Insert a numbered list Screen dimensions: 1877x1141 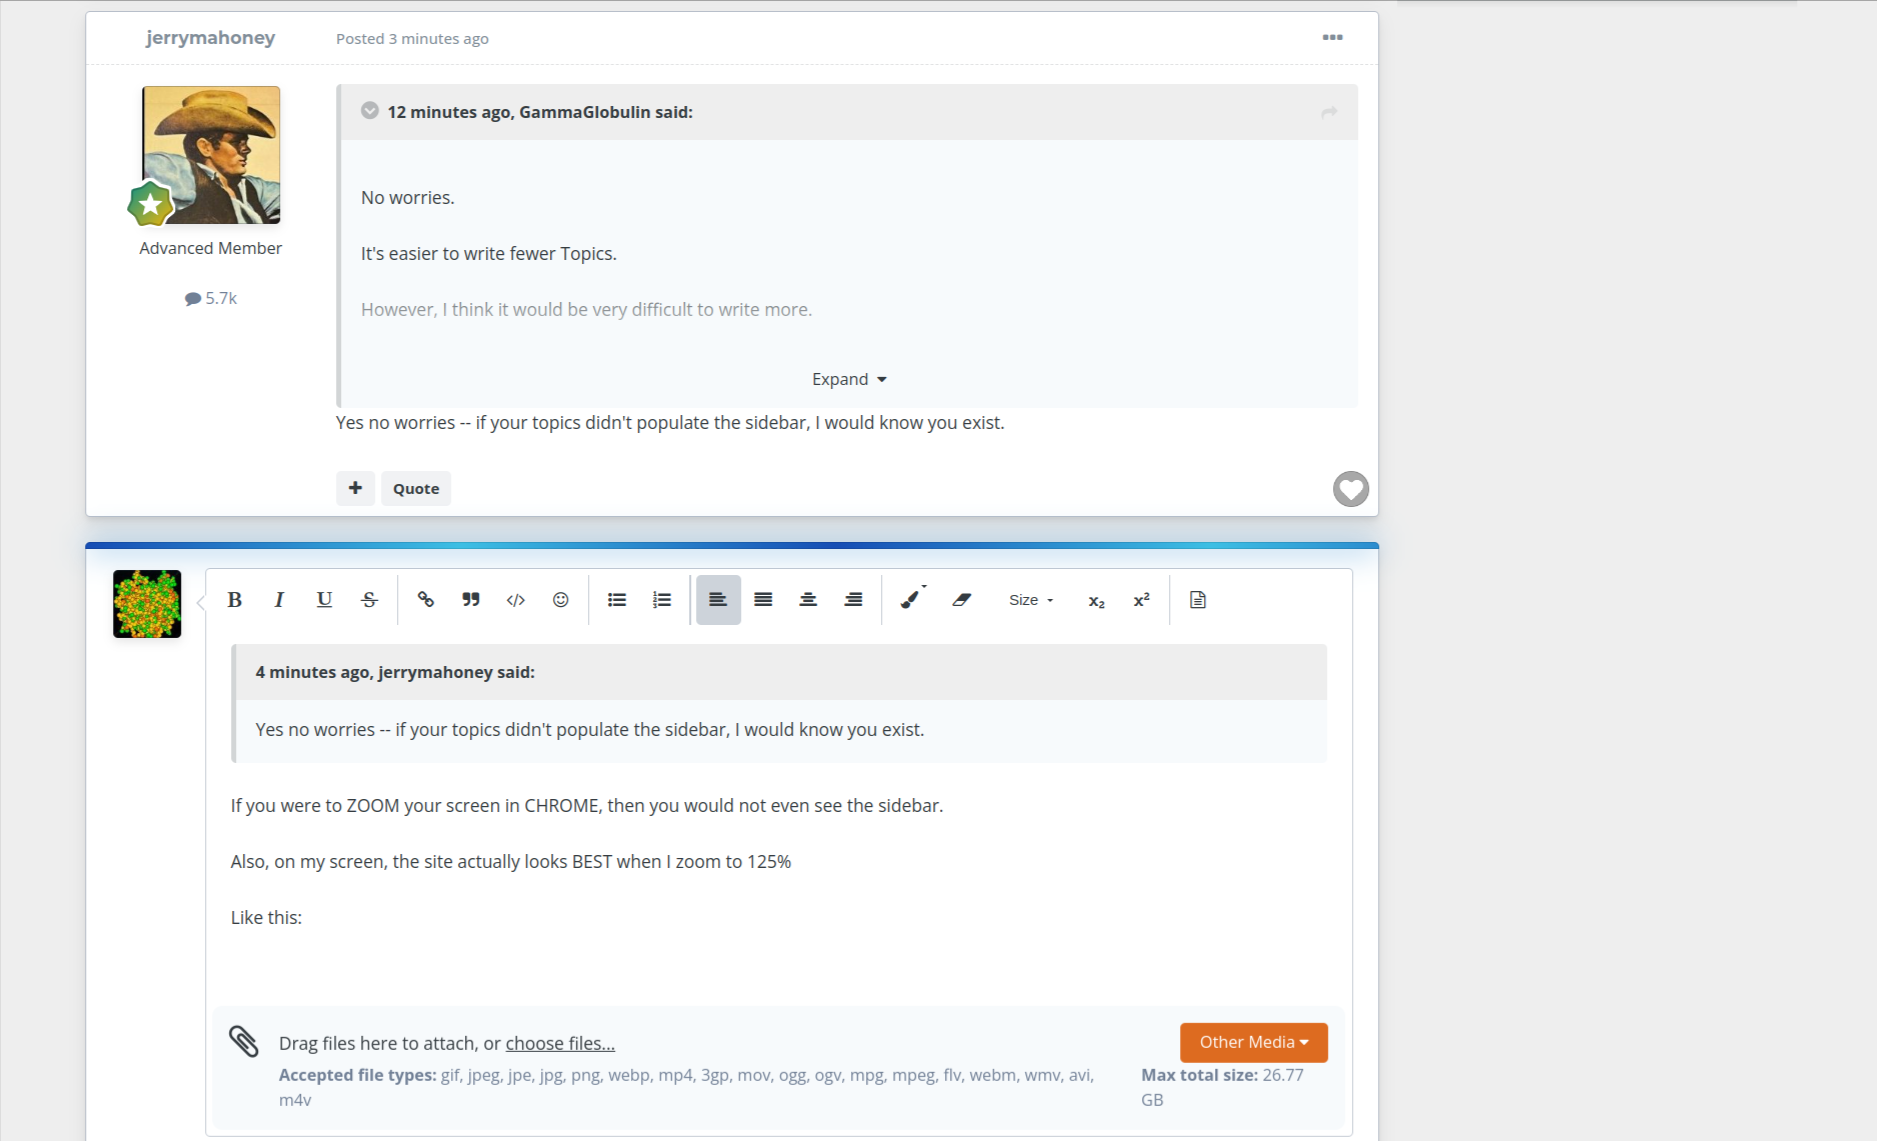662,600
